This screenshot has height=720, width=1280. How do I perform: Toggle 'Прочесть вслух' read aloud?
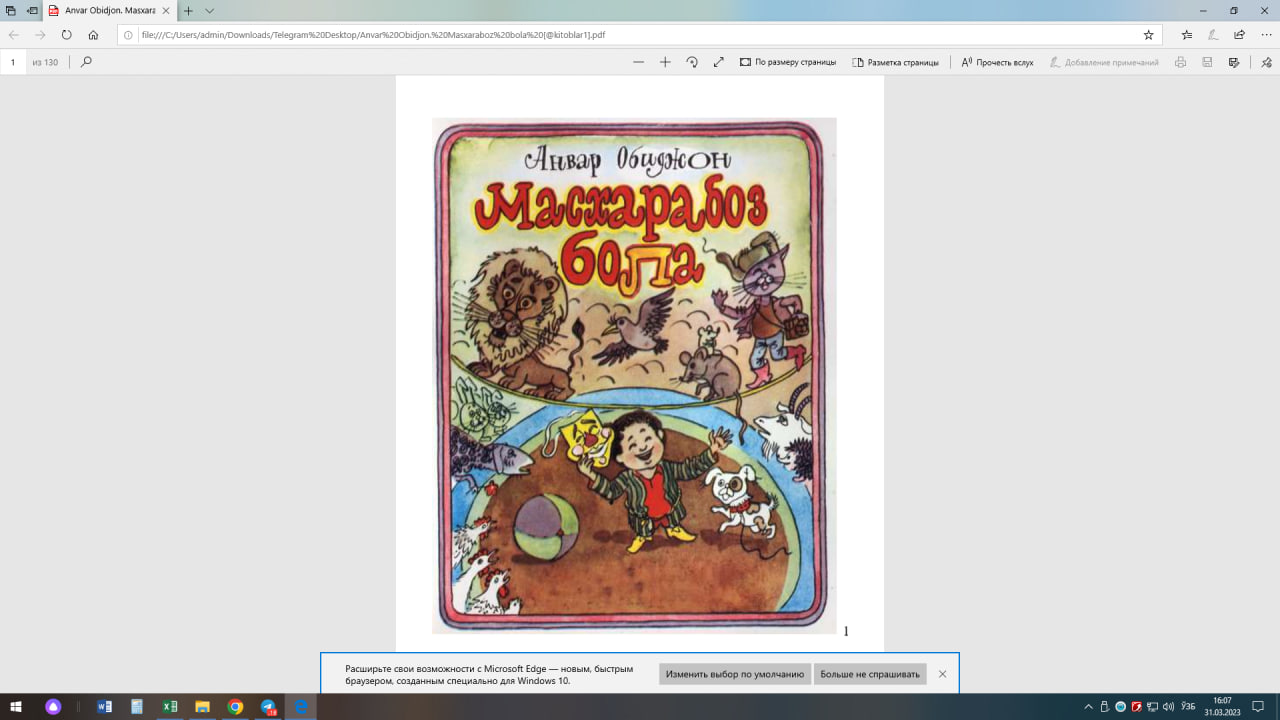(x=997, y=62)
